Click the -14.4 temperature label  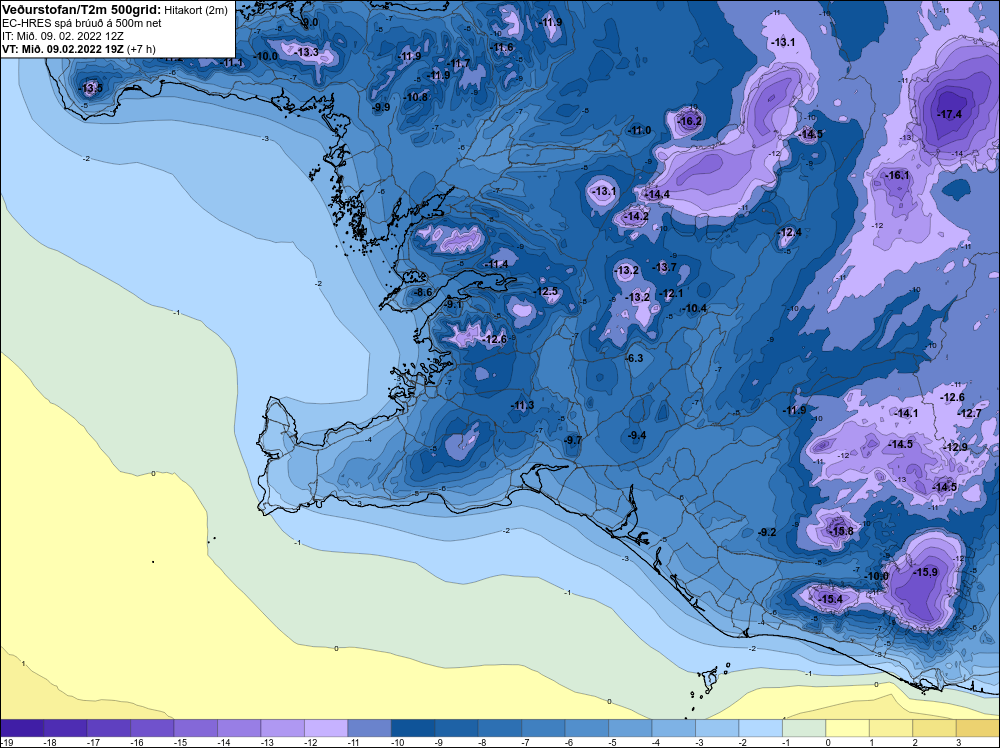click(657, 194)
